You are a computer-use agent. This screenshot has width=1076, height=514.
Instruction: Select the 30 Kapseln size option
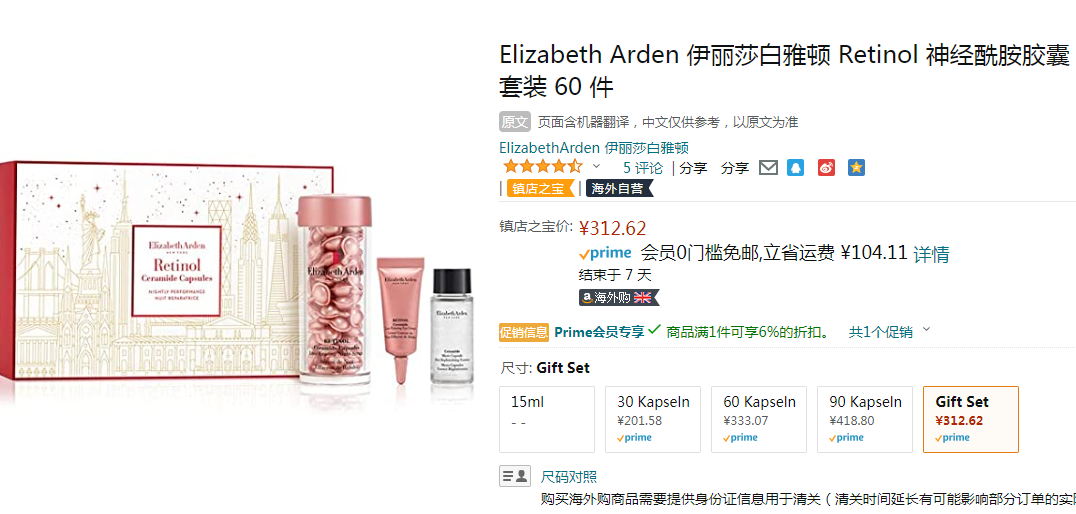point(653,419)
